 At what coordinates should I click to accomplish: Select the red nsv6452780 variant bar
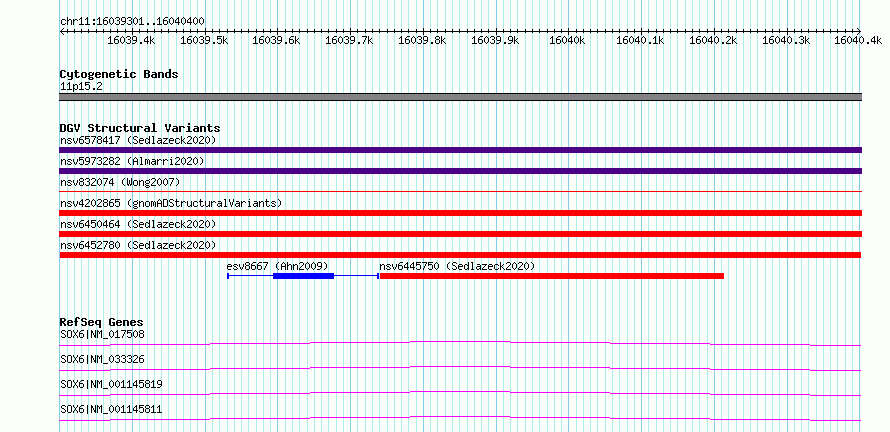(460, 255)
